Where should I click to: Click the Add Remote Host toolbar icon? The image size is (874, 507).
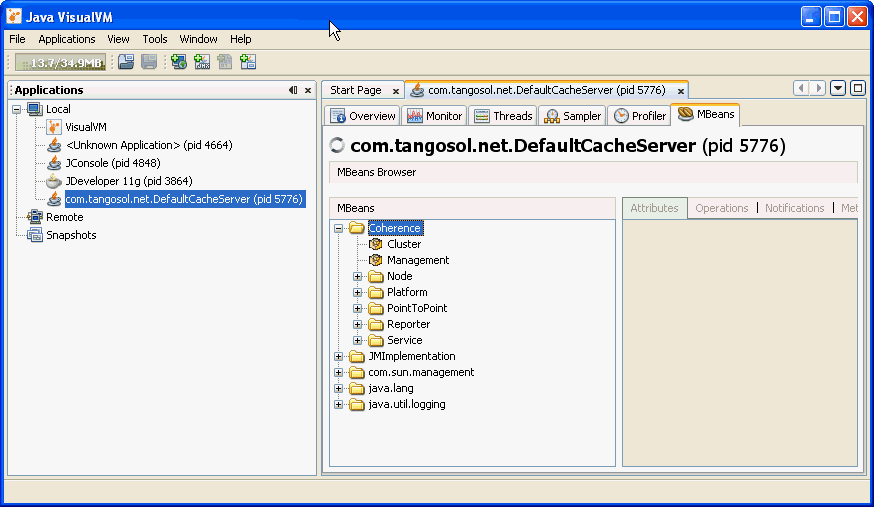pyautogui.click(x=179, y=62)
